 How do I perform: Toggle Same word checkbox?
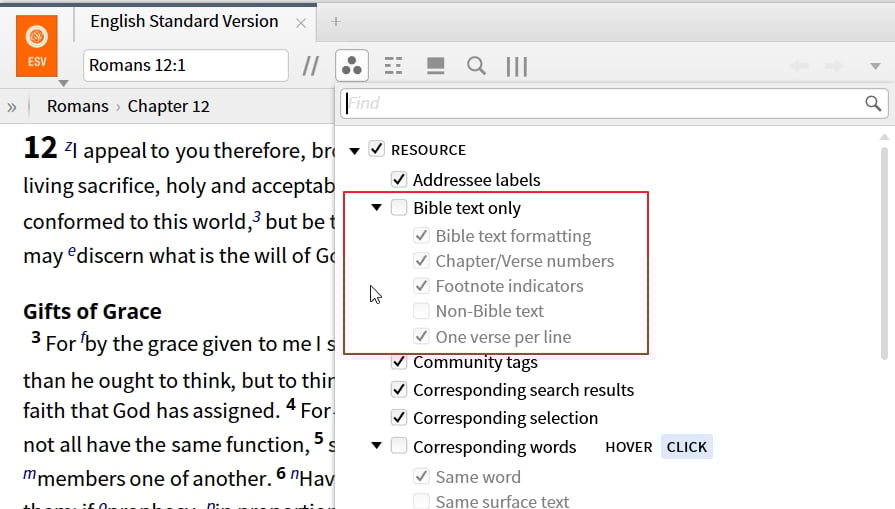[421, 475]
